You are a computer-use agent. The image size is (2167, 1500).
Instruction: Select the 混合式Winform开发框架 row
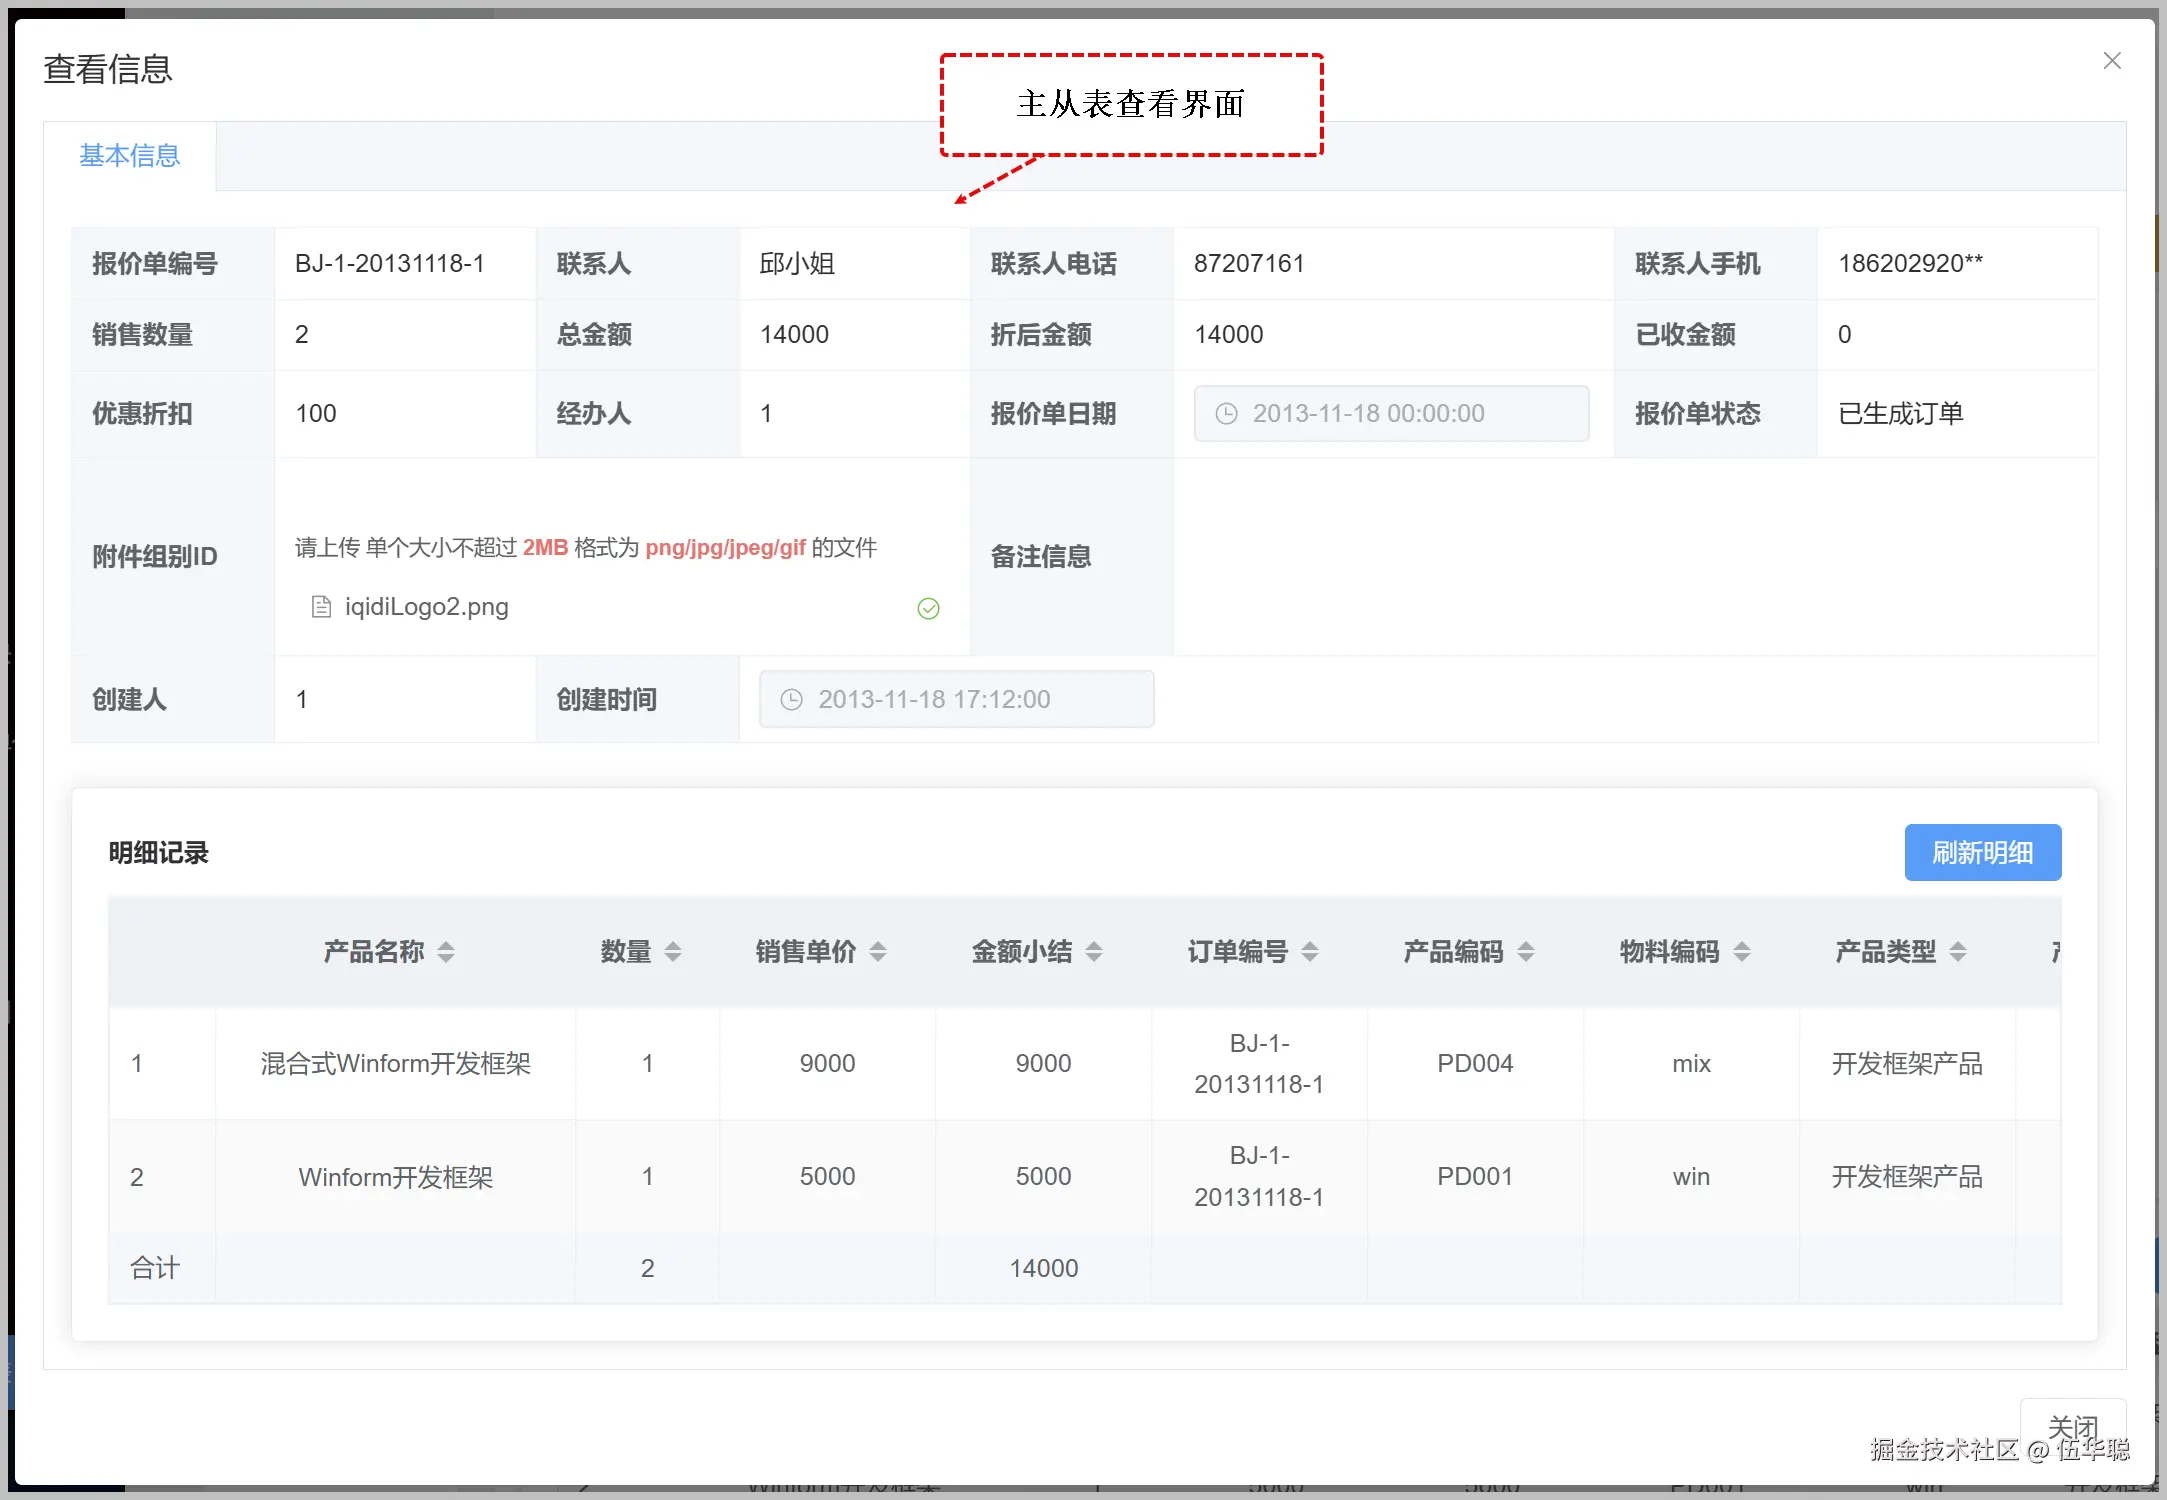pyautogui.click(x=395, y=1064)
